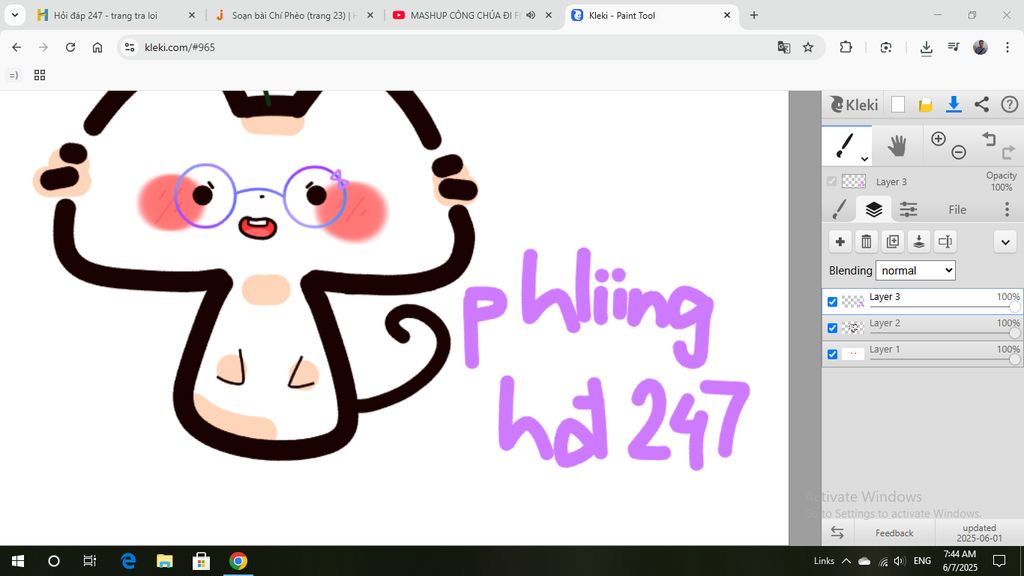This screenshot has height=576, width=1024.
Task: Select the Hand pan tool
Action: click(x=896, y=146)
